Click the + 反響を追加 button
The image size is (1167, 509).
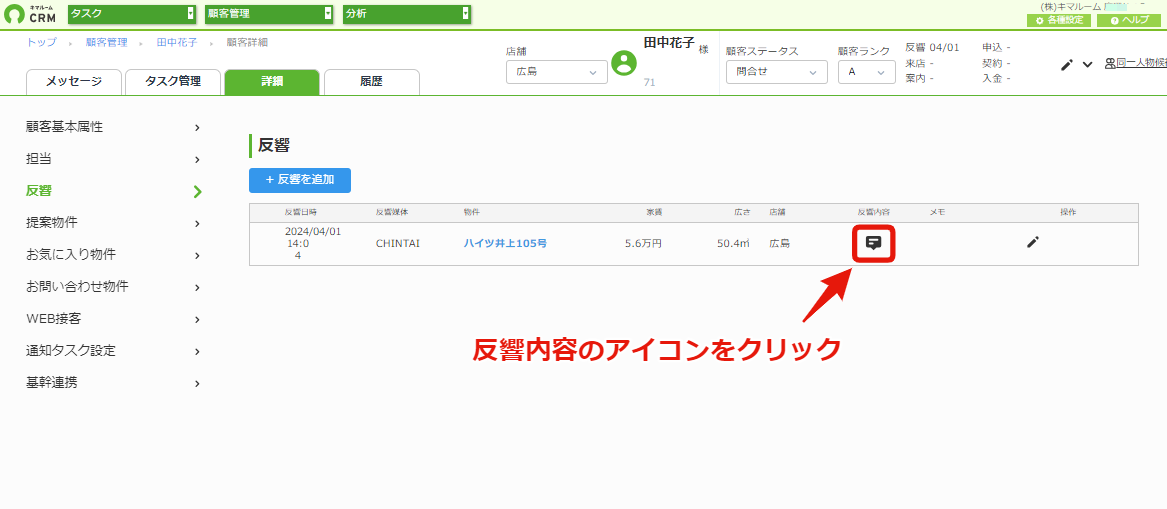300,180
